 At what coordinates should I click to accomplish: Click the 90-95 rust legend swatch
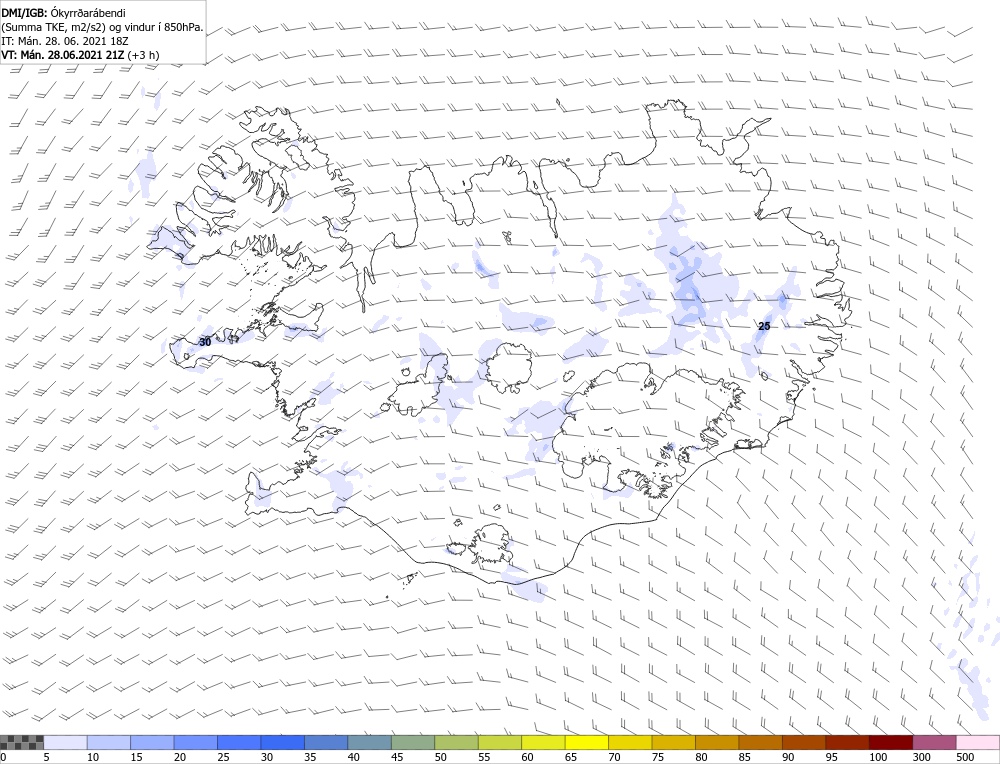click(804, 742)
